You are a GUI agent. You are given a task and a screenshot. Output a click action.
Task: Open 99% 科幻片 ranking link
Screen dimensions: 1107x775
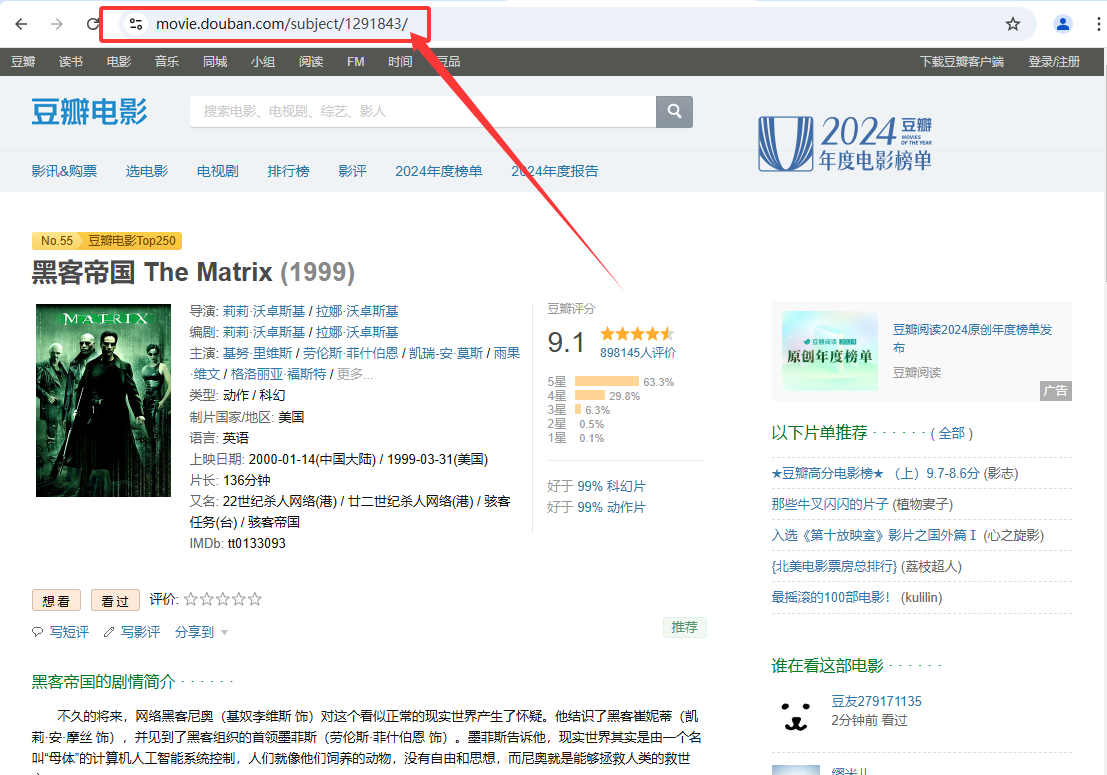(x=611, y=486)
